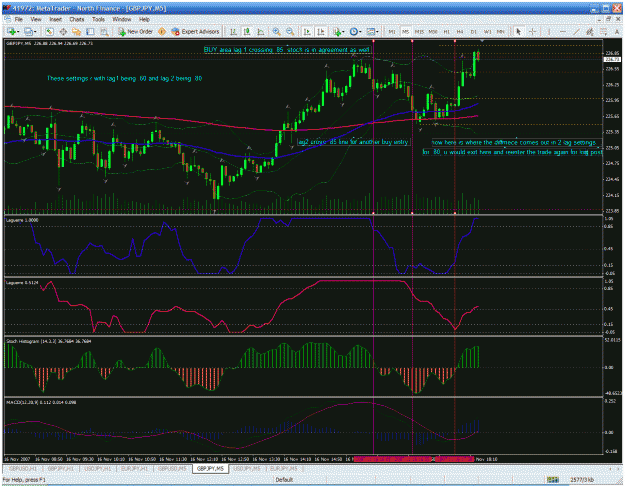Select the M30 timeframe
Screen dimensions: 625x486
(x=433, y=32)
